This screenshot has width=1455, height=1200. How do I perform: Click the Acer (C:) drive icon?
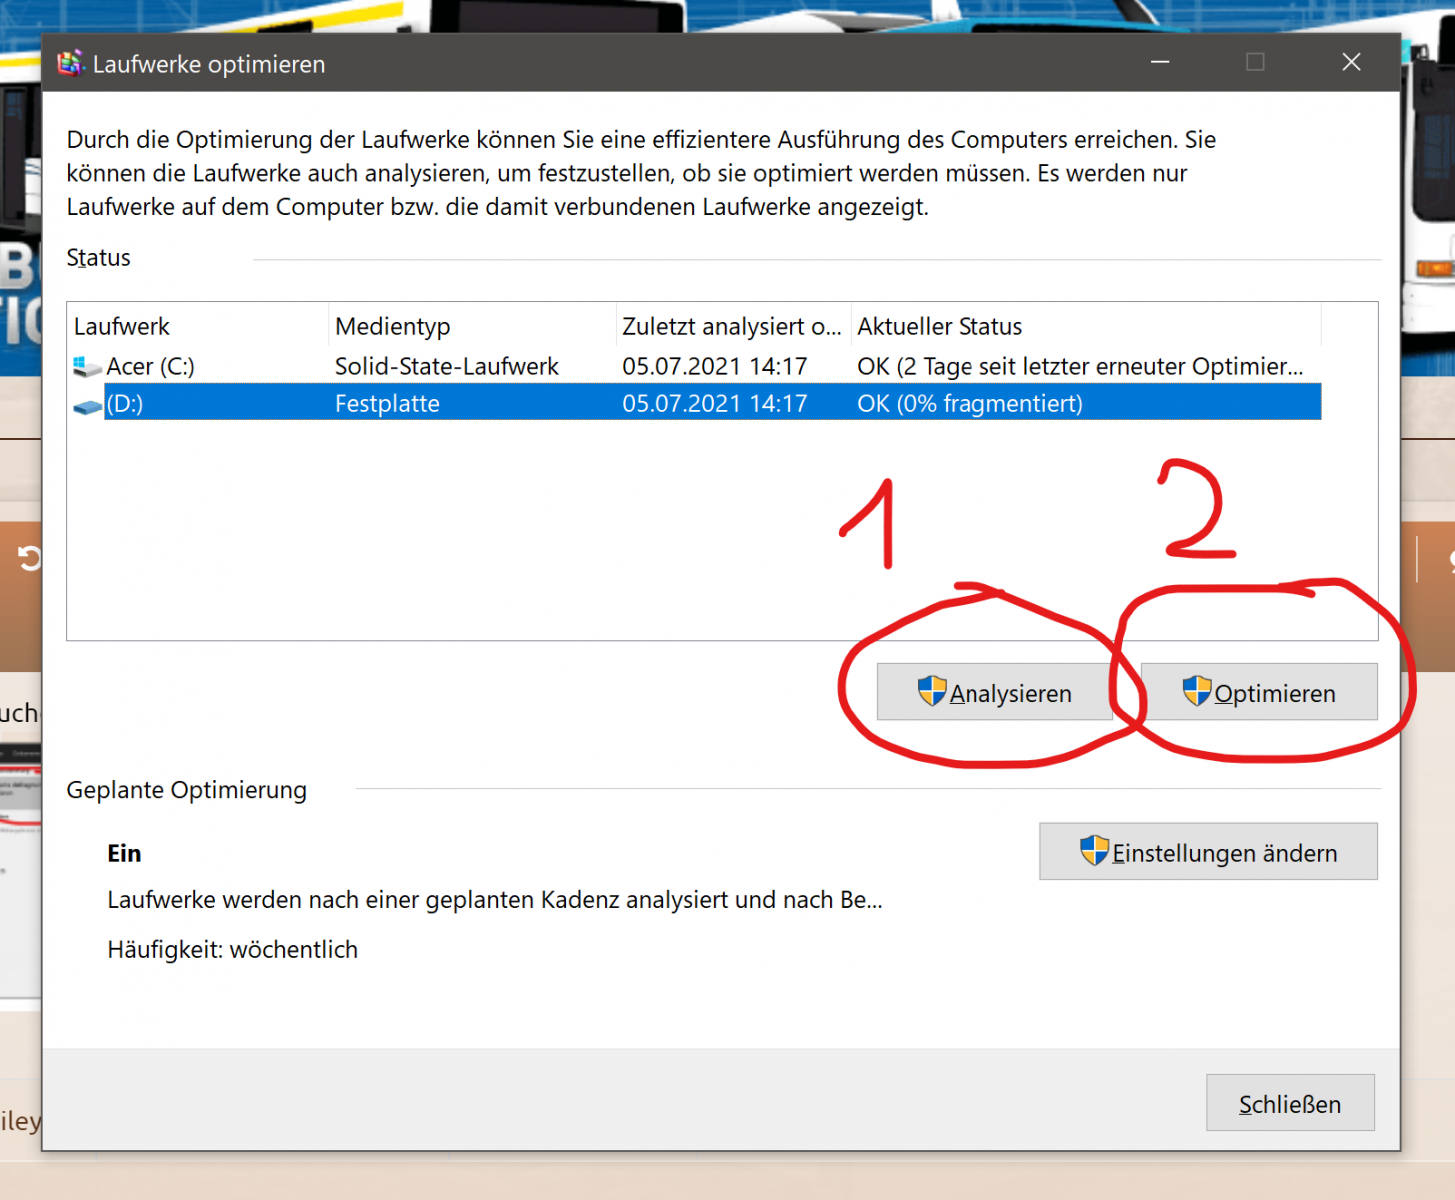(87, 367)
